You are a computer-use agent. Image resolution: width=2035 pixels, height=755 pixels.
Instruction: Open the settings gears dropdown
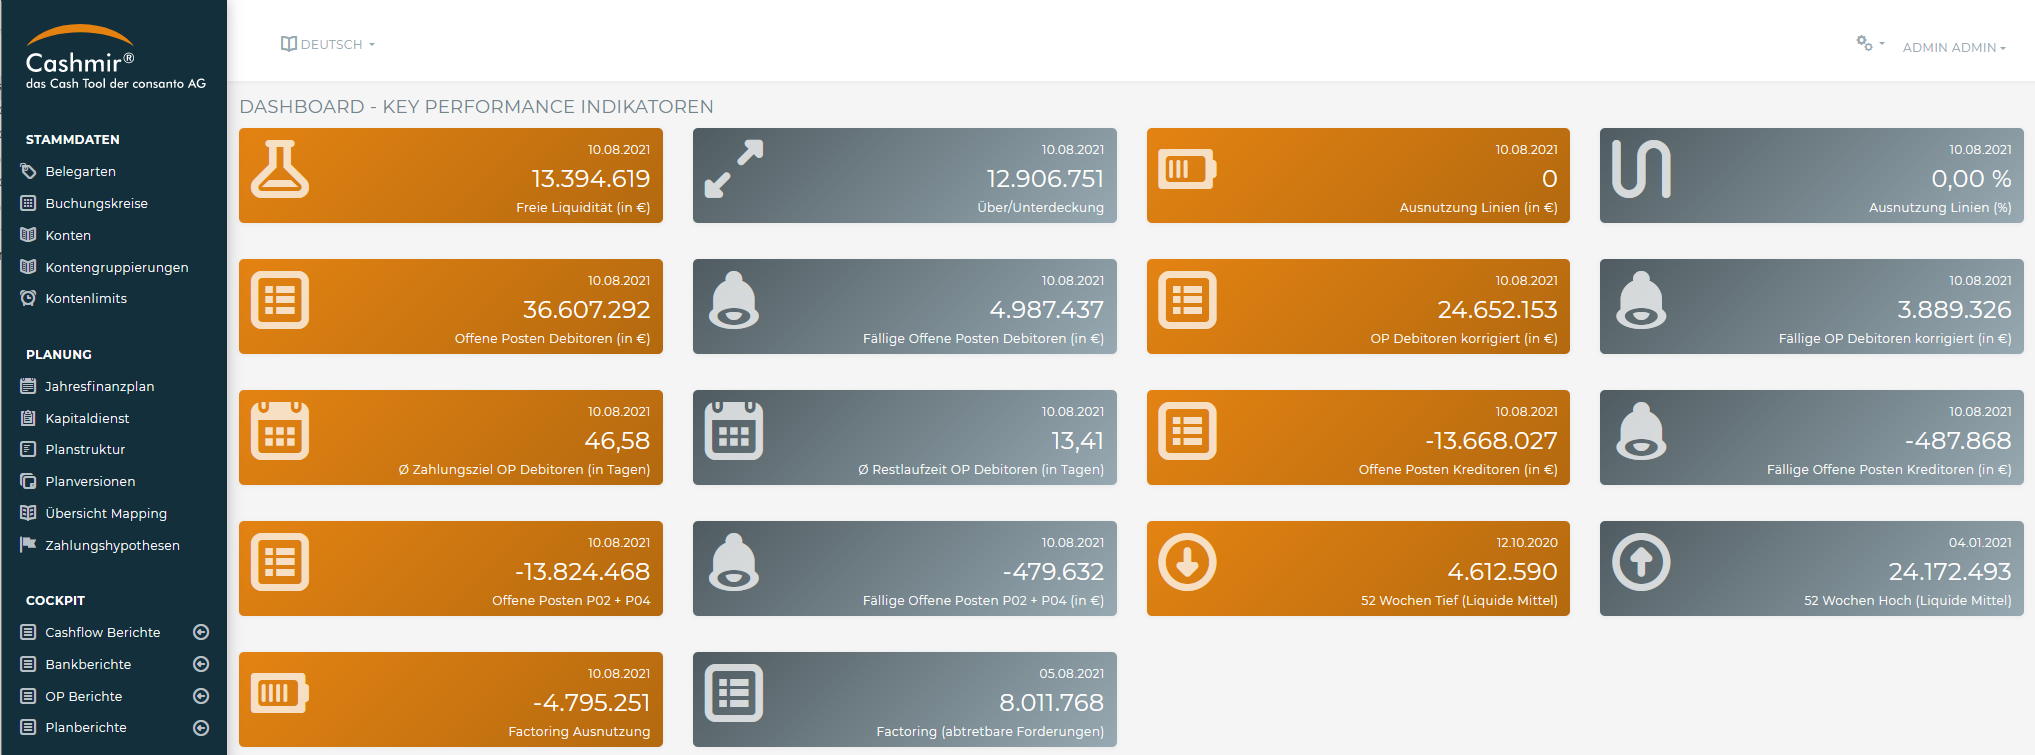pyautogui.click(x=1870, y=43)
